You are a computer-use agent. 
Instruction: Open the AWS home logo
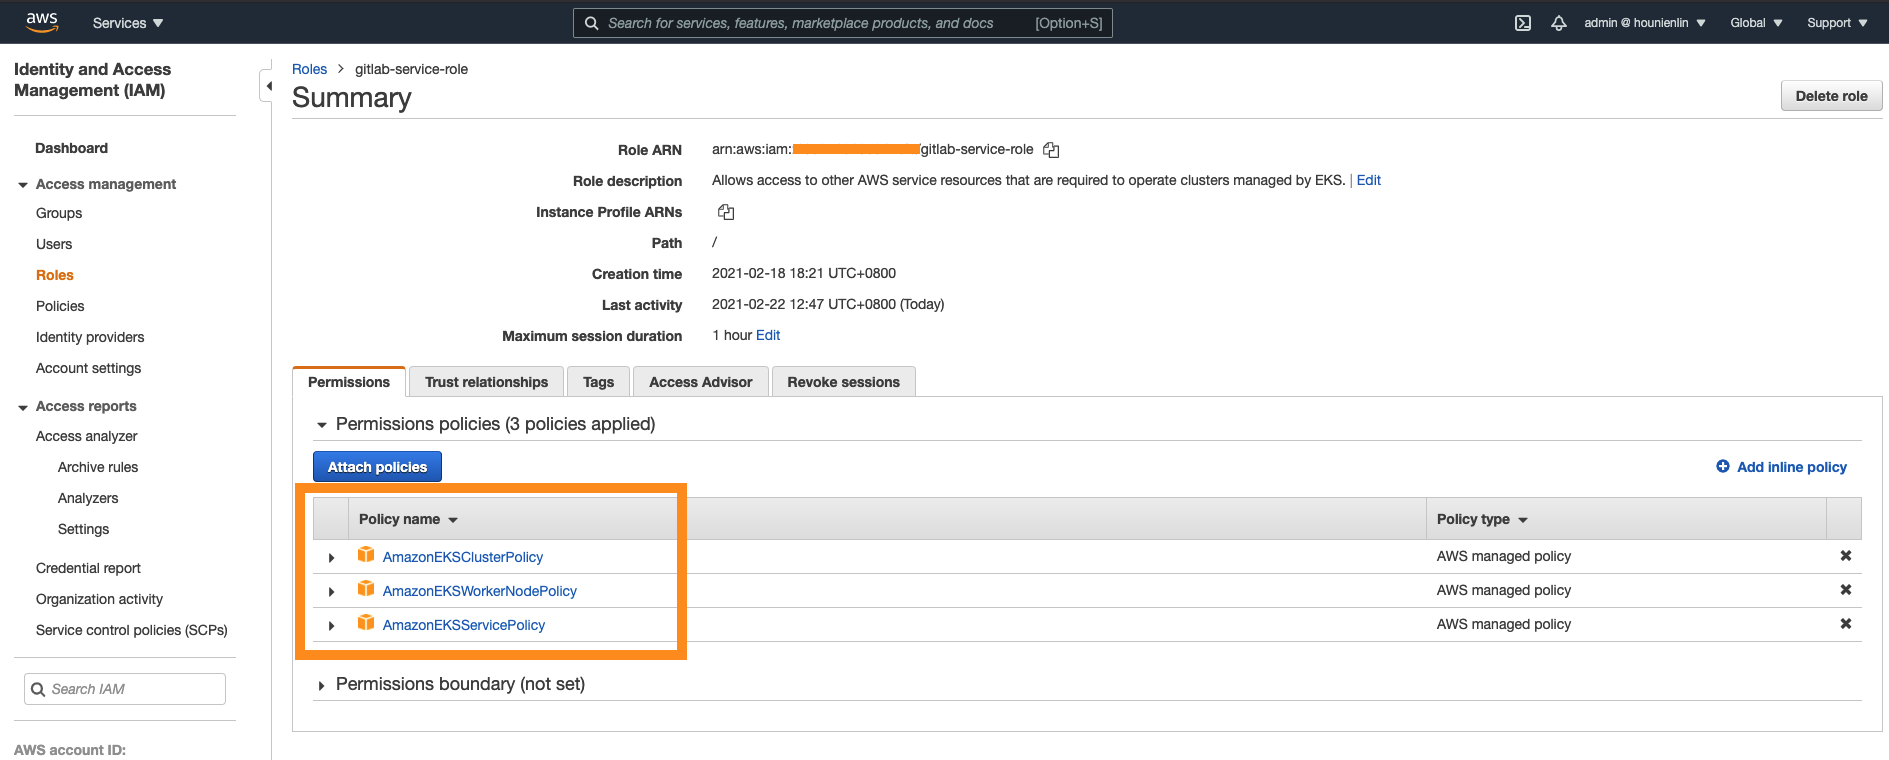point(42,22)
